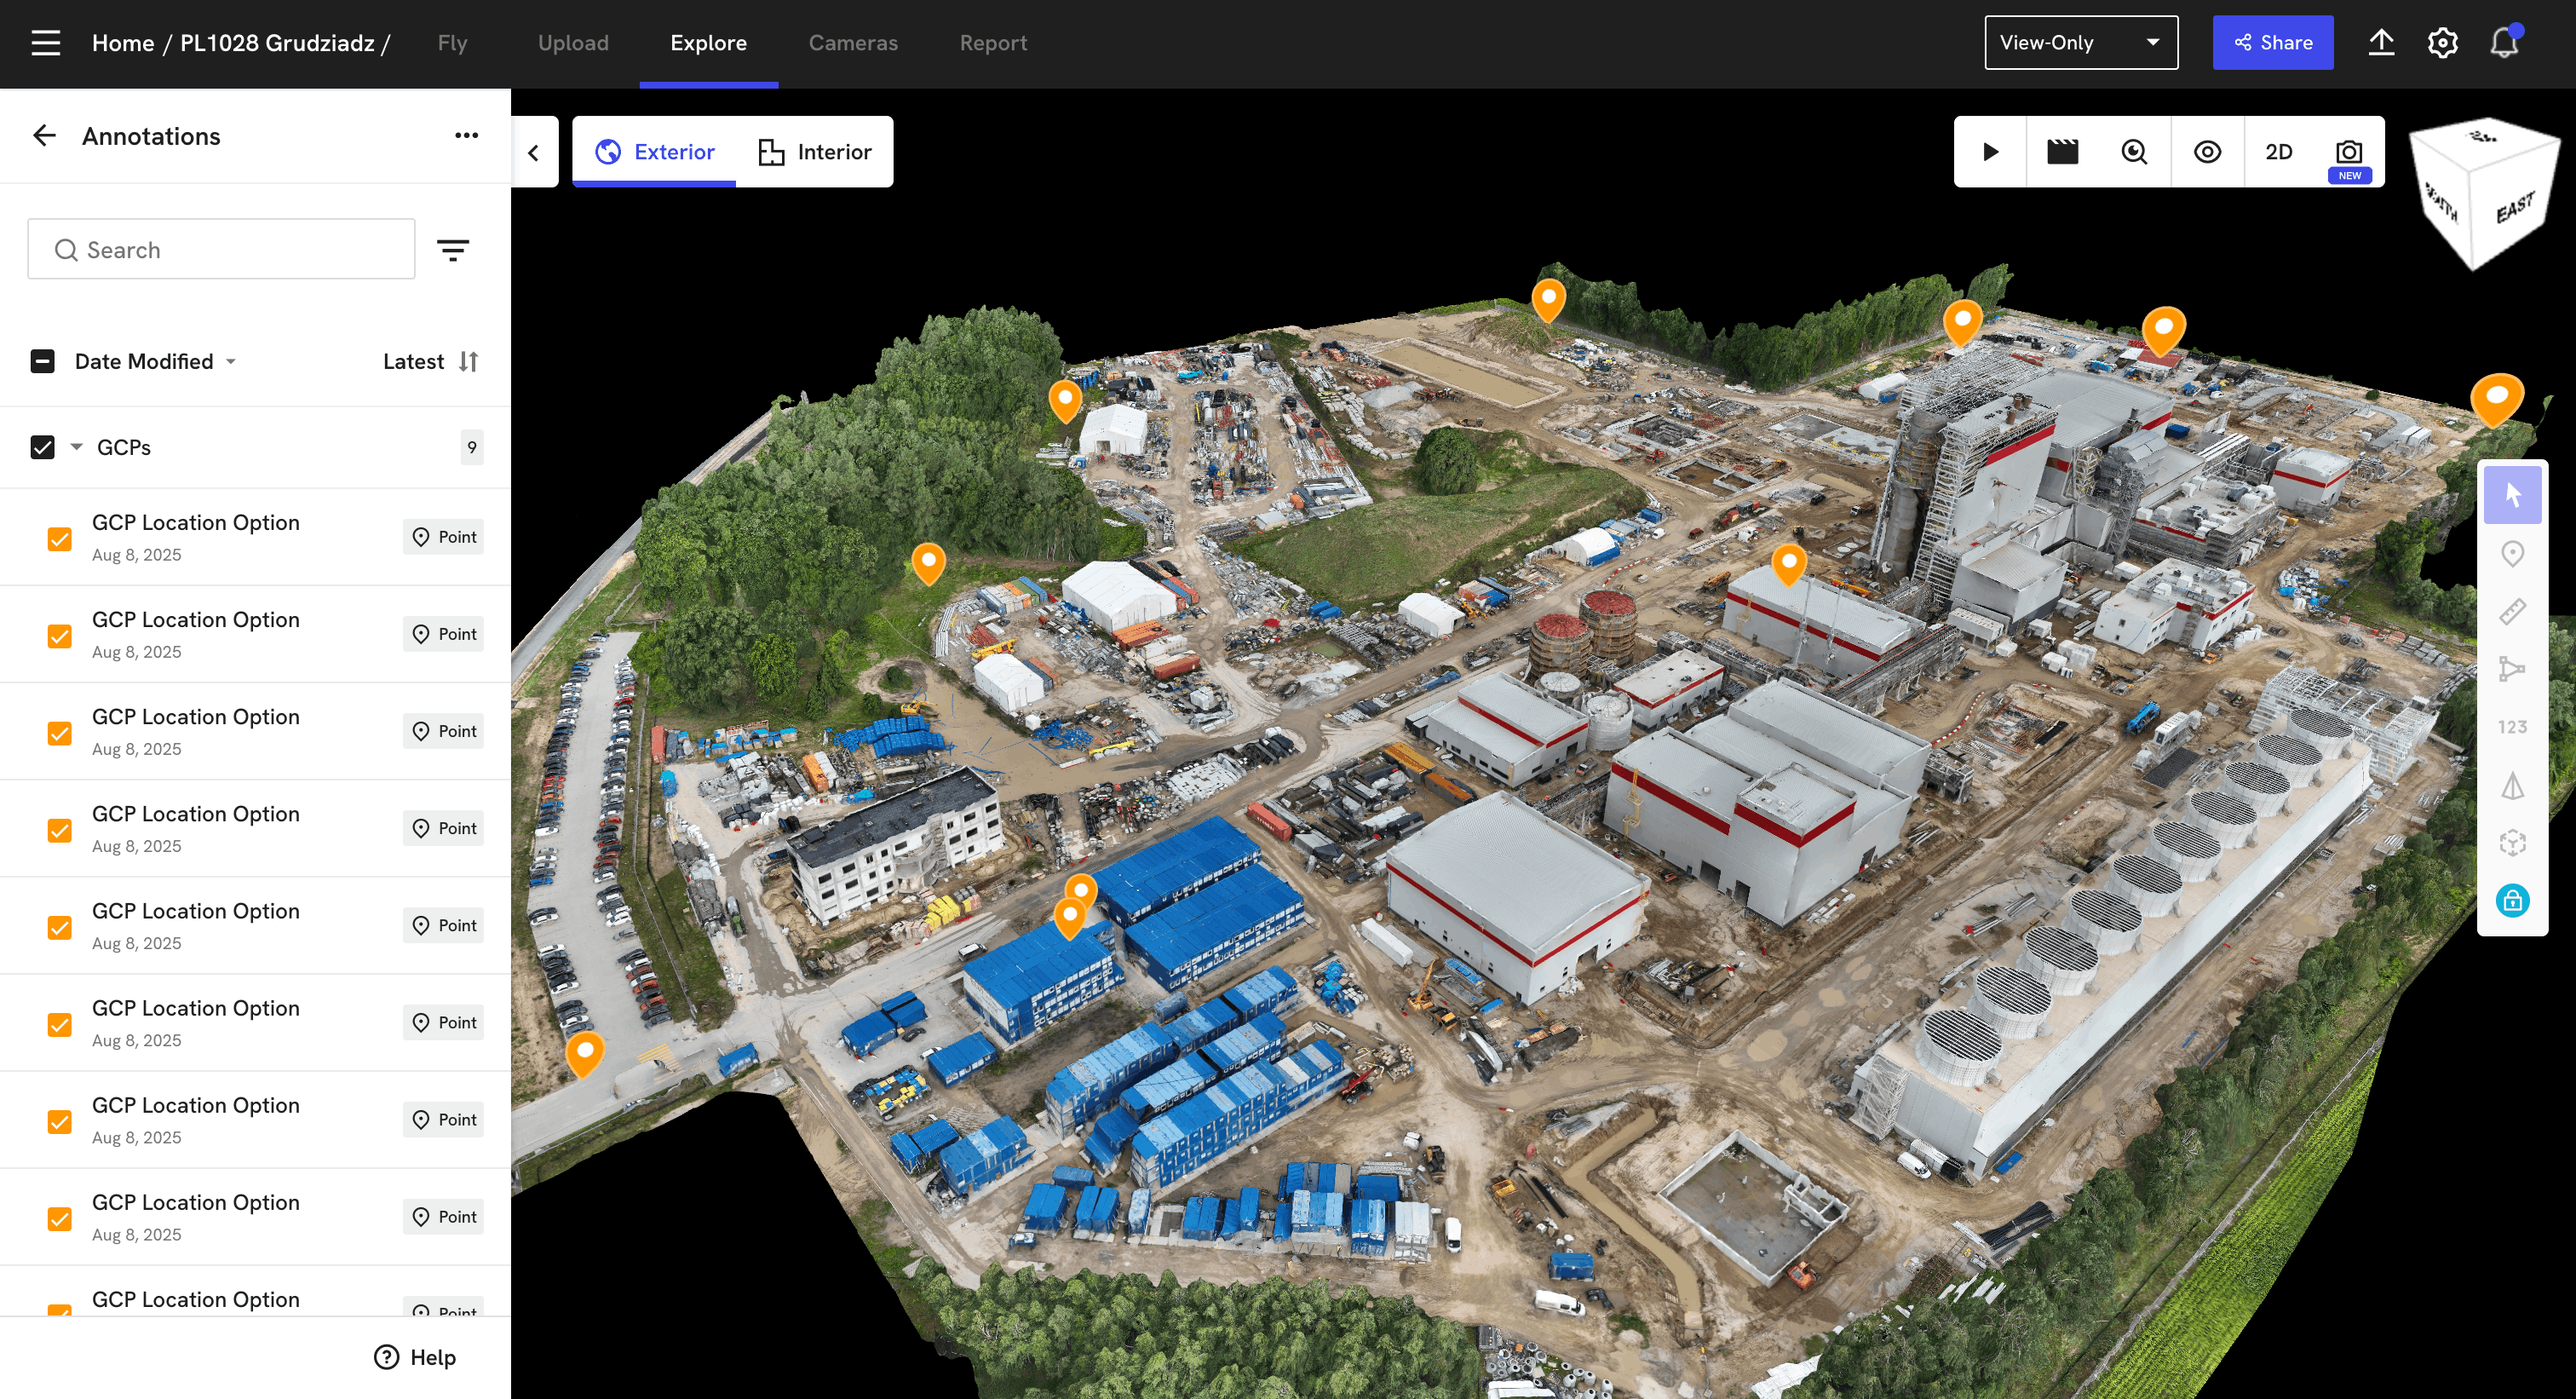Click the magnifier zoom search icon
The height and width of the screenshot is (1399, 2576).
(2134, 152)
